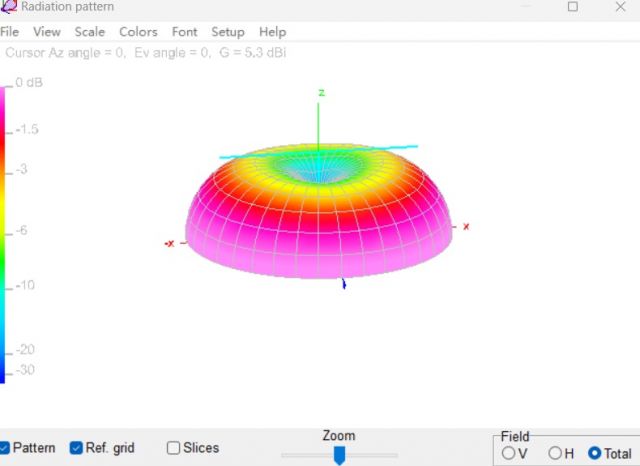Click the dB color scale bar
This screenshot has height=466, width=640.
[2, 235]
